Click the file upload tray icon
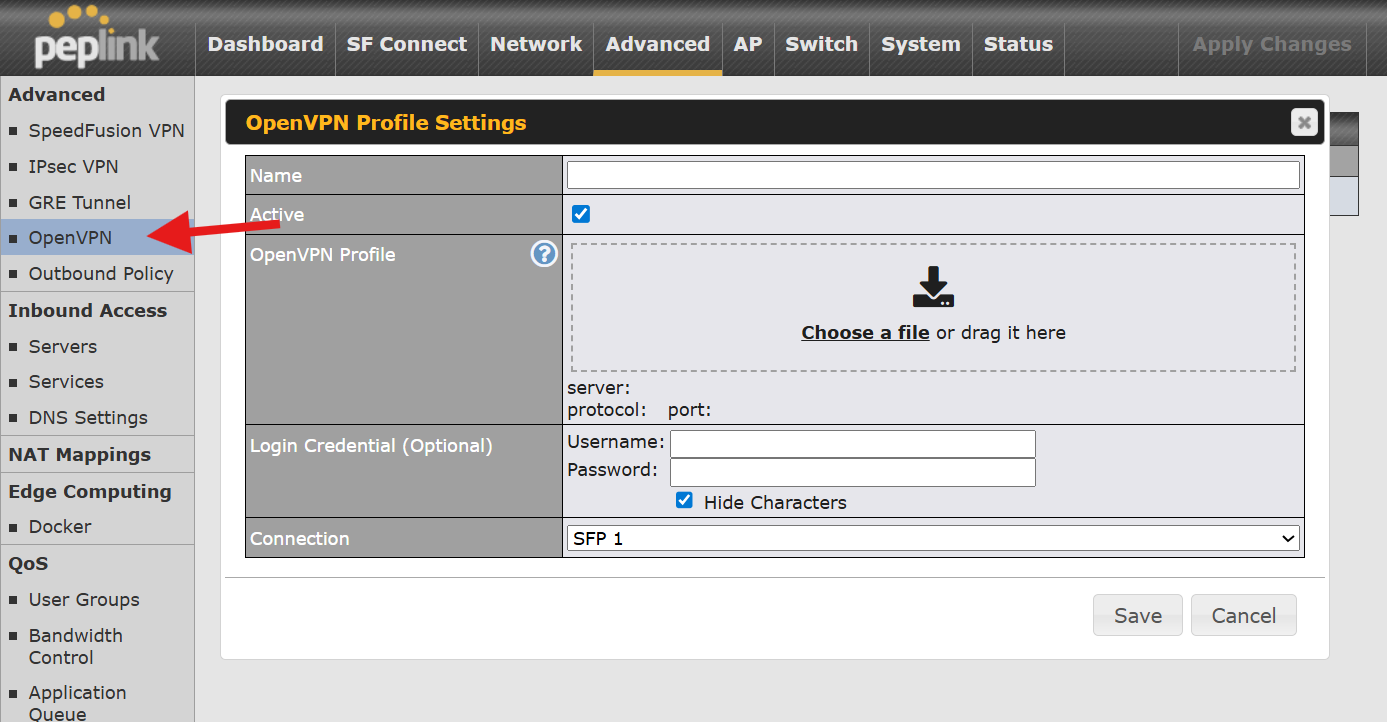Viewport: 1387px width, 722px height. point(933,287)
